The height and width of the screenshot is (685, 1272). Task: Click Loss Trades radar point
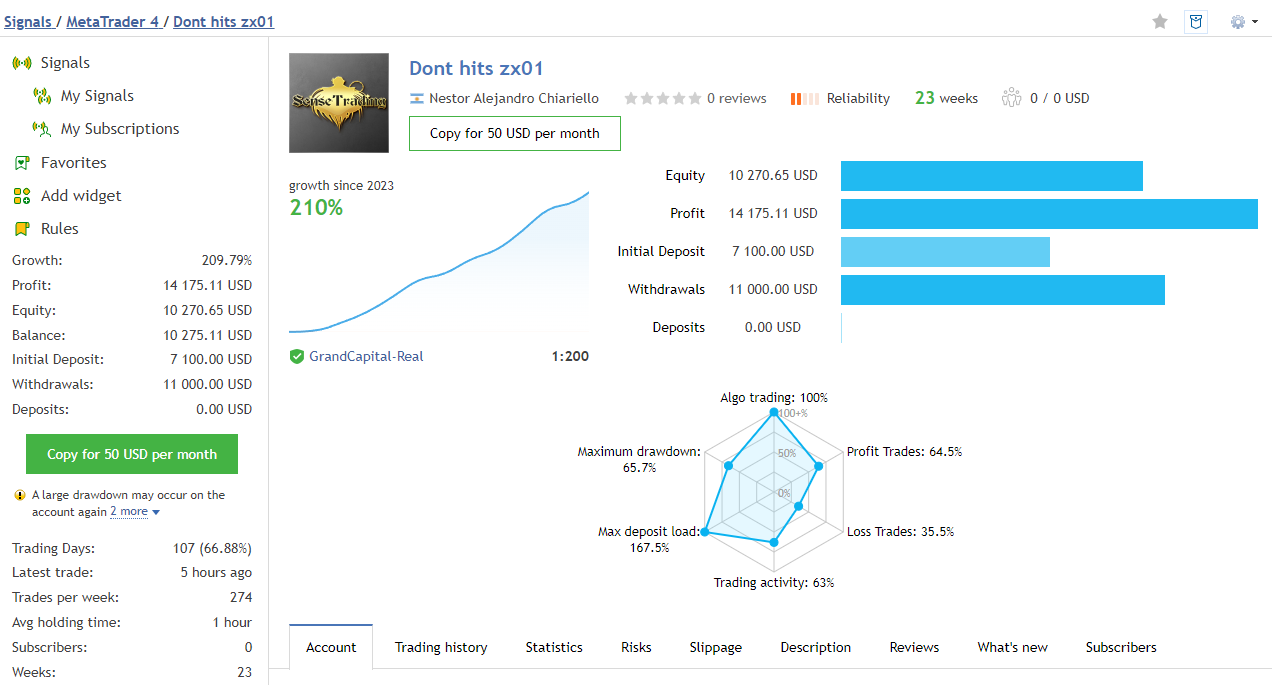799,507
